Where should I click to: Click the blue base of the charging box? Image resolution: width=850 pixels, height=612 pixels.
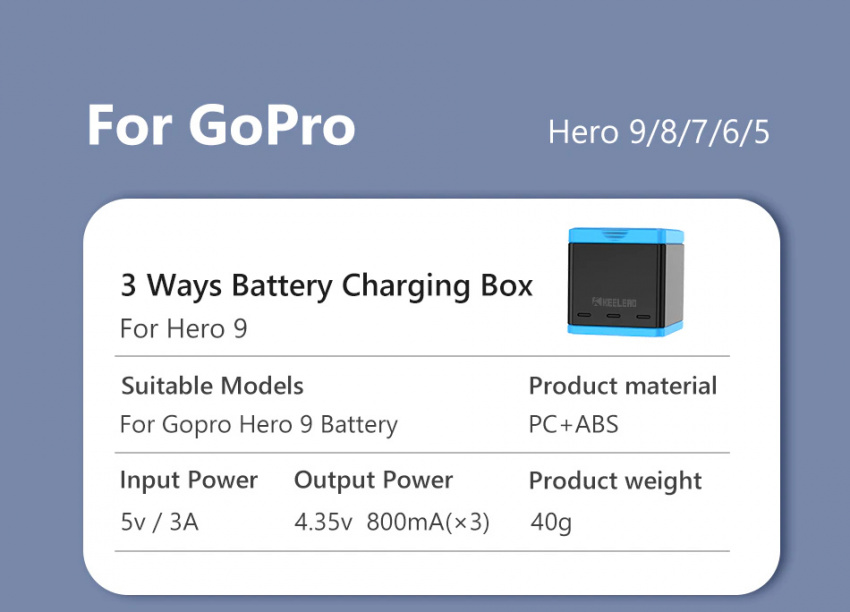point(624,329)
